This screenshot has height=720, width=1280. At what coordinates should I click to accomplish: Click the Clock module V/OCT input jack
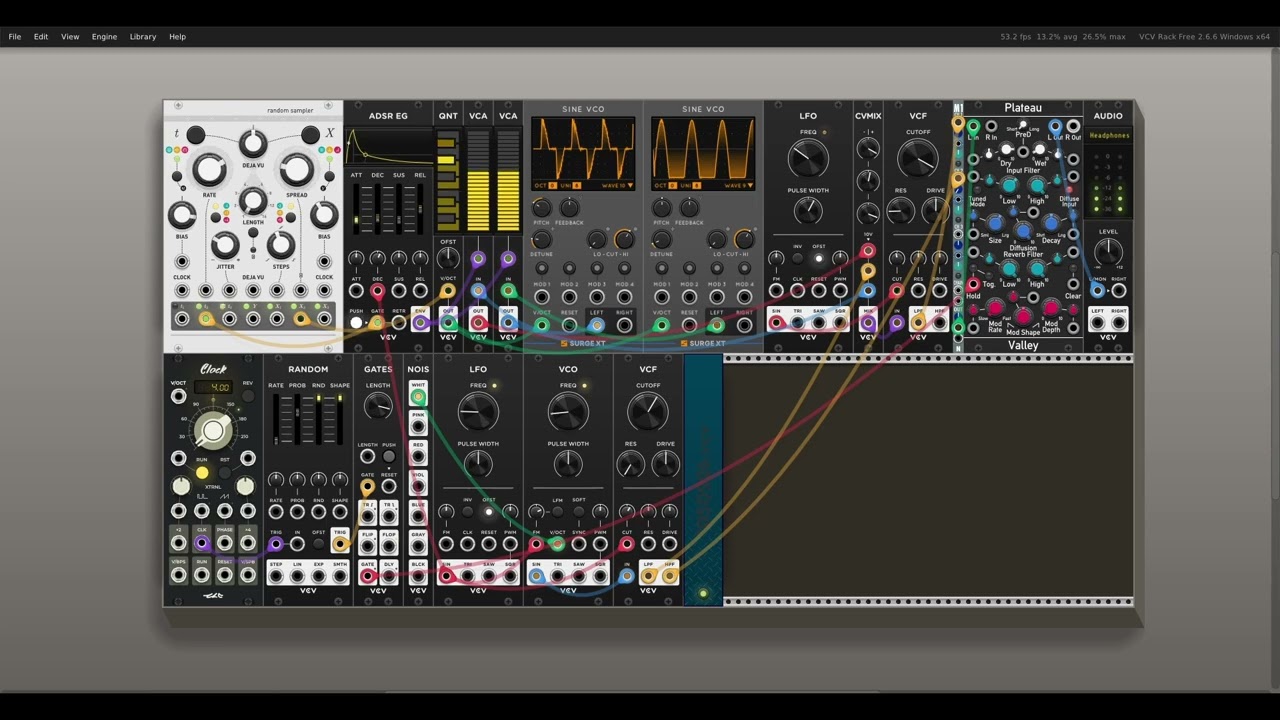(x=178, y=396)
